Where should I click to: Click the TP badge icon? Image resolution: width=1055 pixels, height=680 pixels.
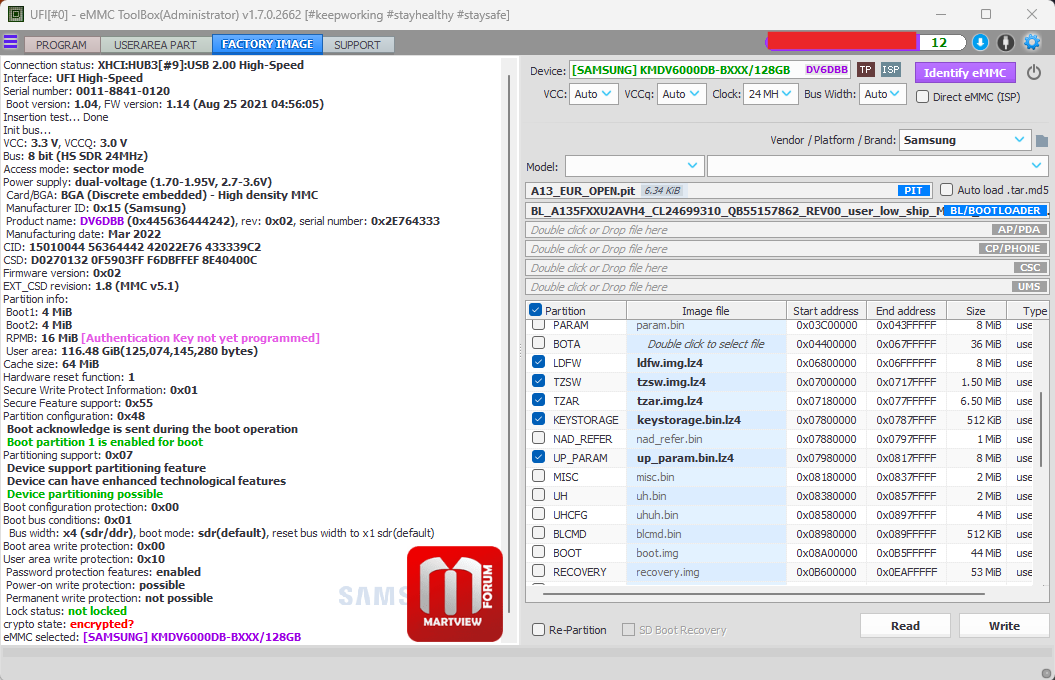(866, 70)
